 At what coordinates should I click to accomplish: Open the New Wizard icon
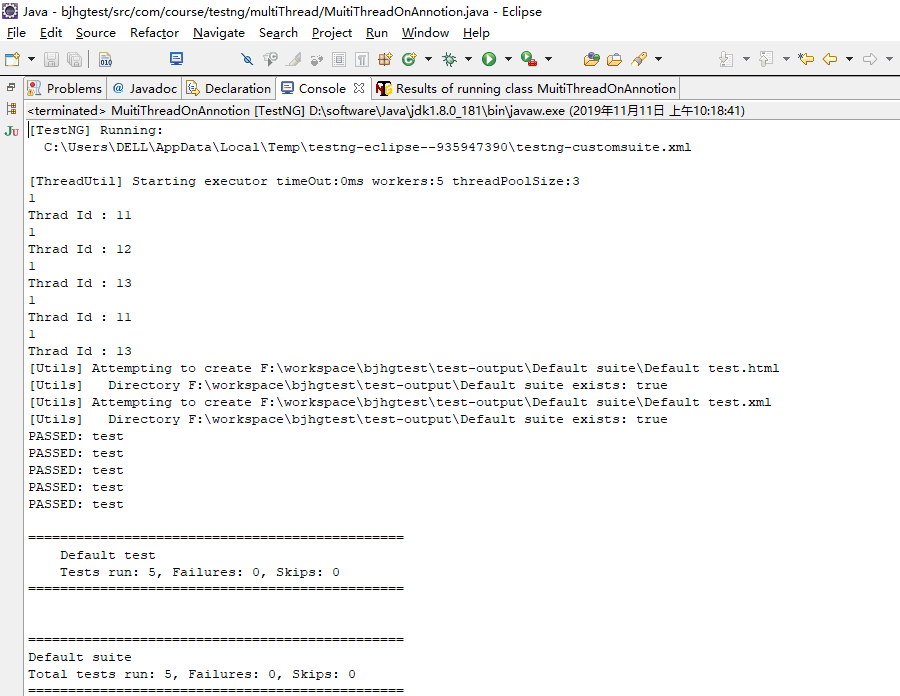click(x=10, y=60)
